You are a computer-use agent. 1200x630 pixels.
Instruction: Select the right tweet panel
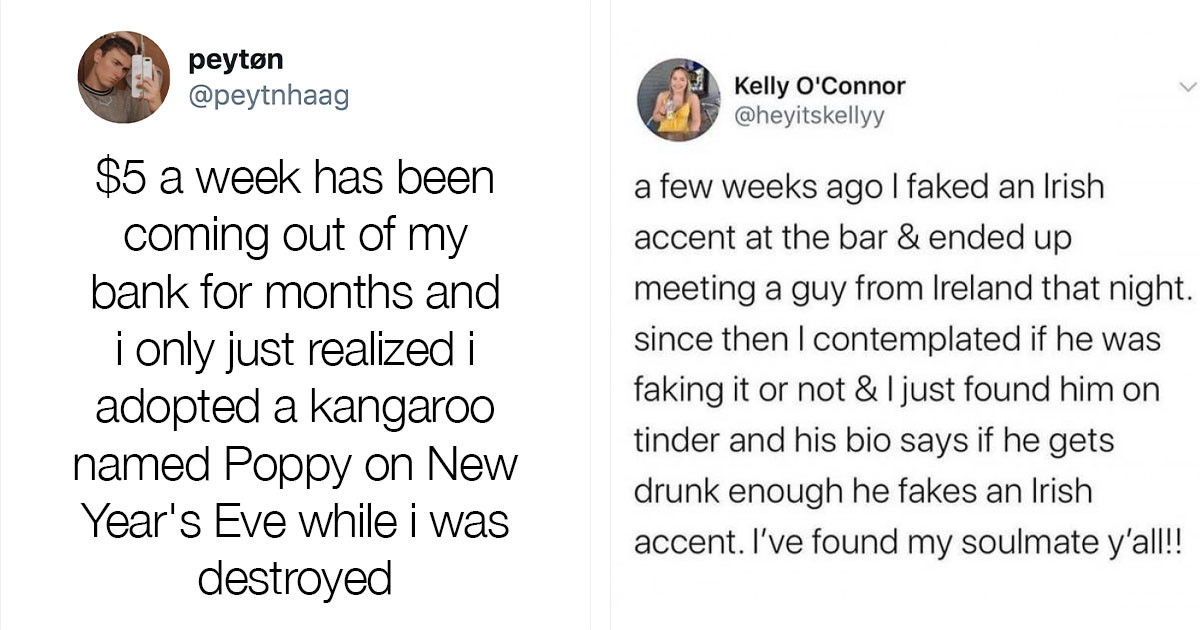coord(900,315)
